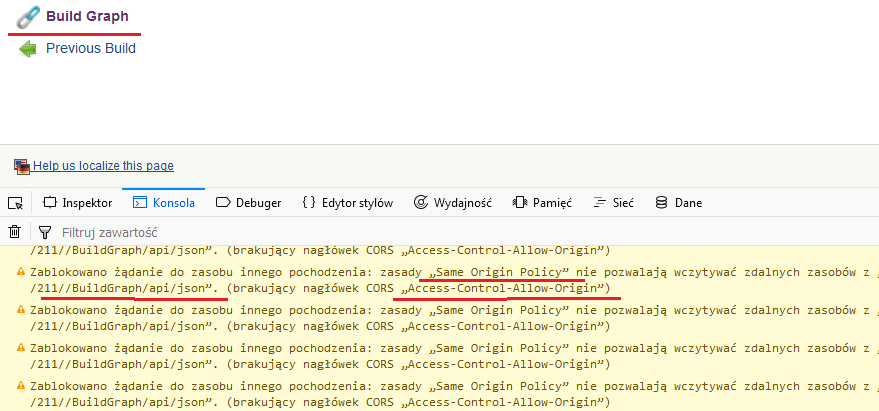Open Help us localize this page link

103,166
